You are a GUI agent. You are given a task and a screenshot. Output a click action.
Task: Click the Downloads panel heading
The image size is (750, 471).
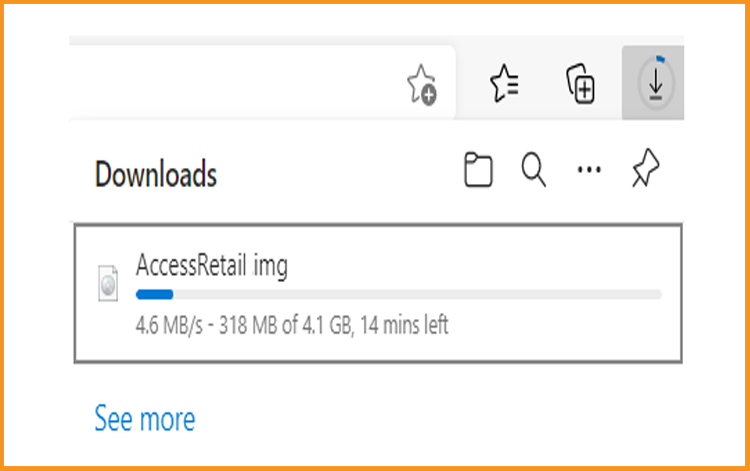[156, 174]
